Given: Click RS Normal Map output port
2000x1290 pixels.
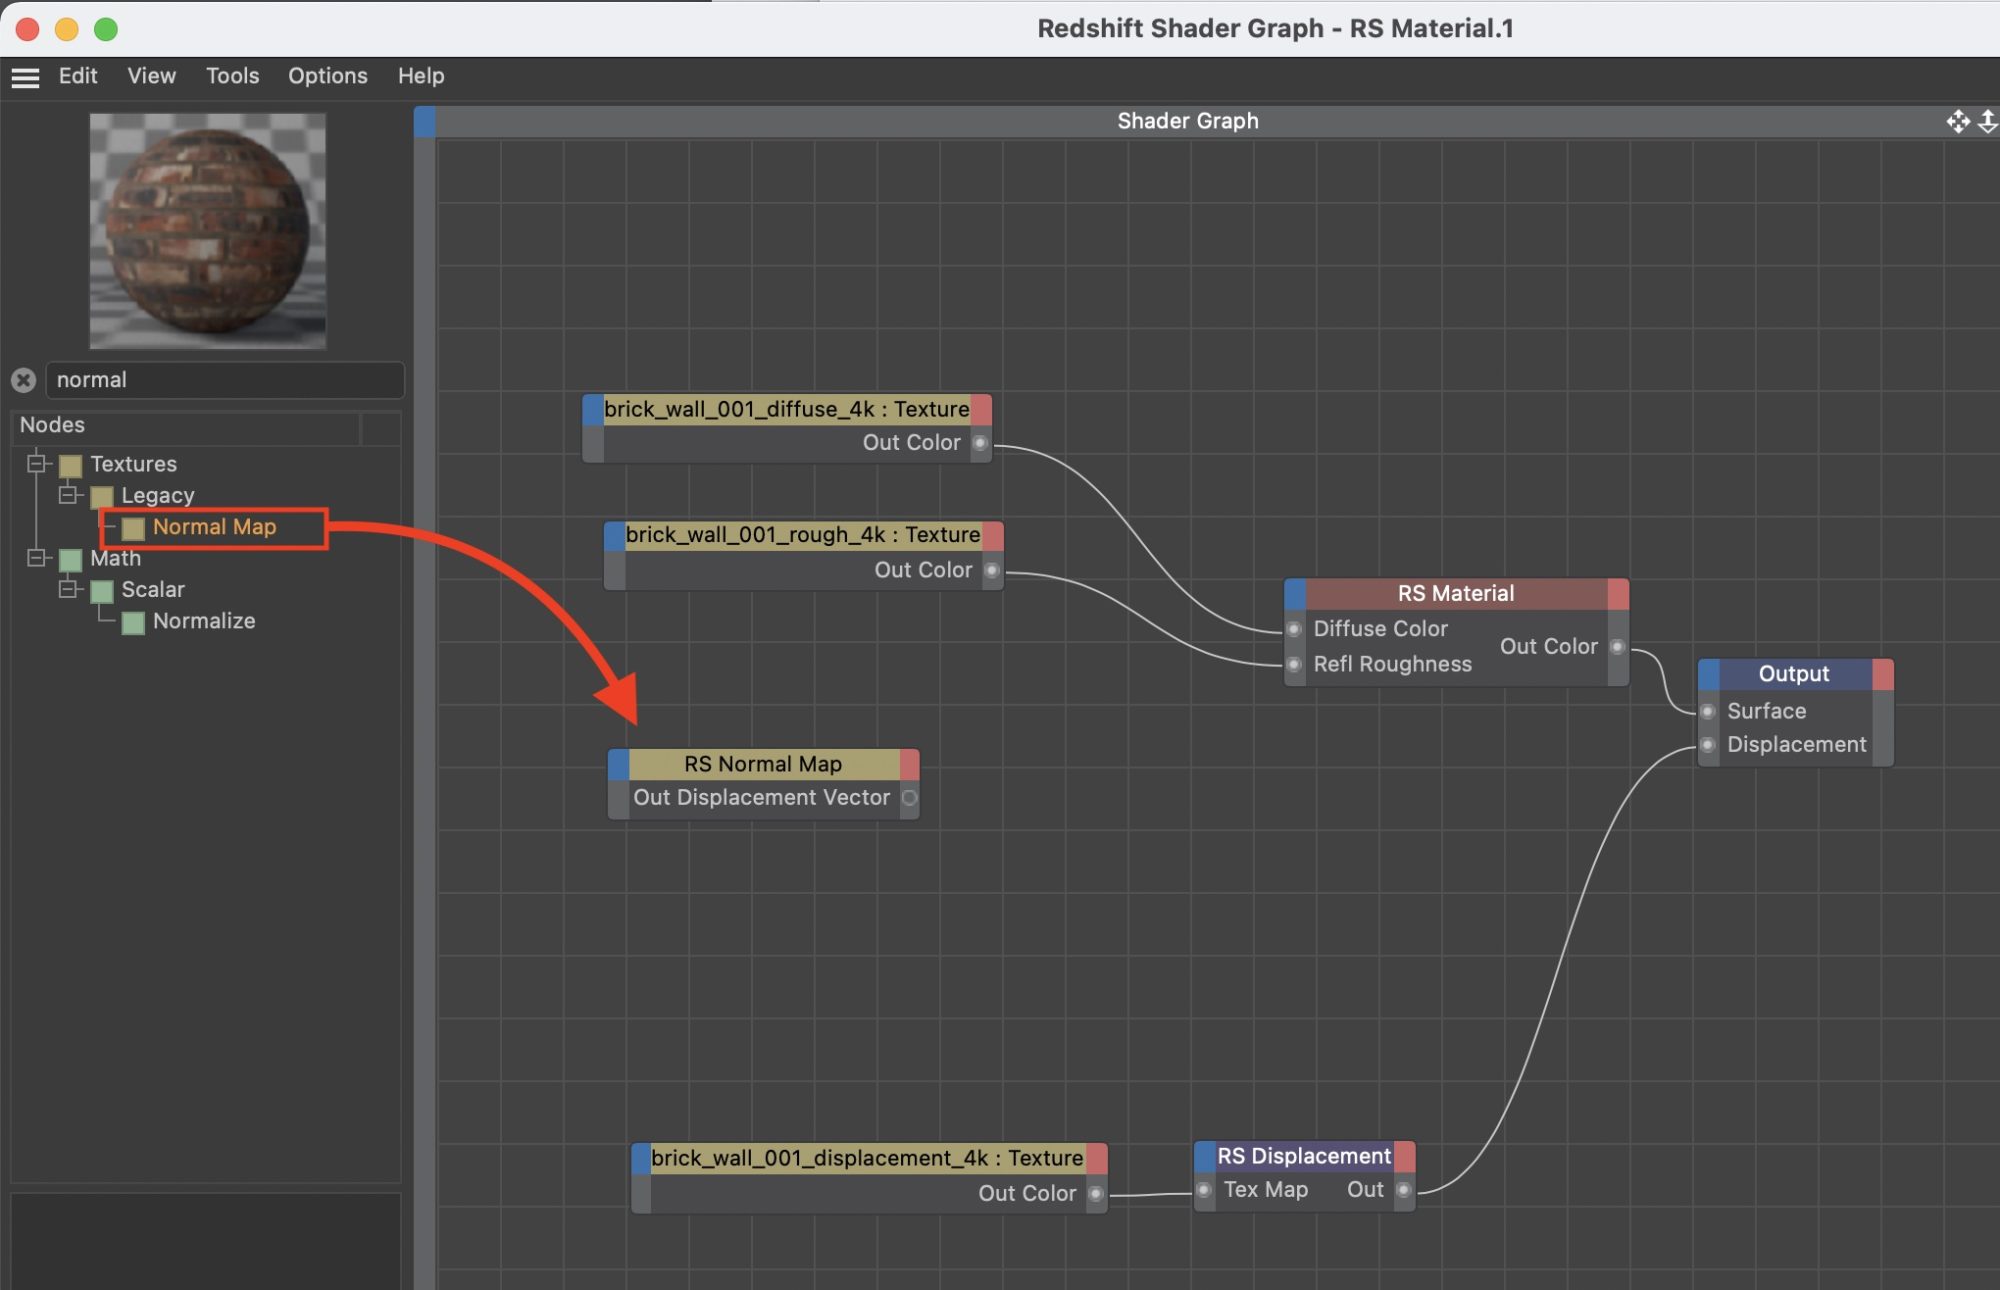Looking at the screenshot, I should click(909, 798).
